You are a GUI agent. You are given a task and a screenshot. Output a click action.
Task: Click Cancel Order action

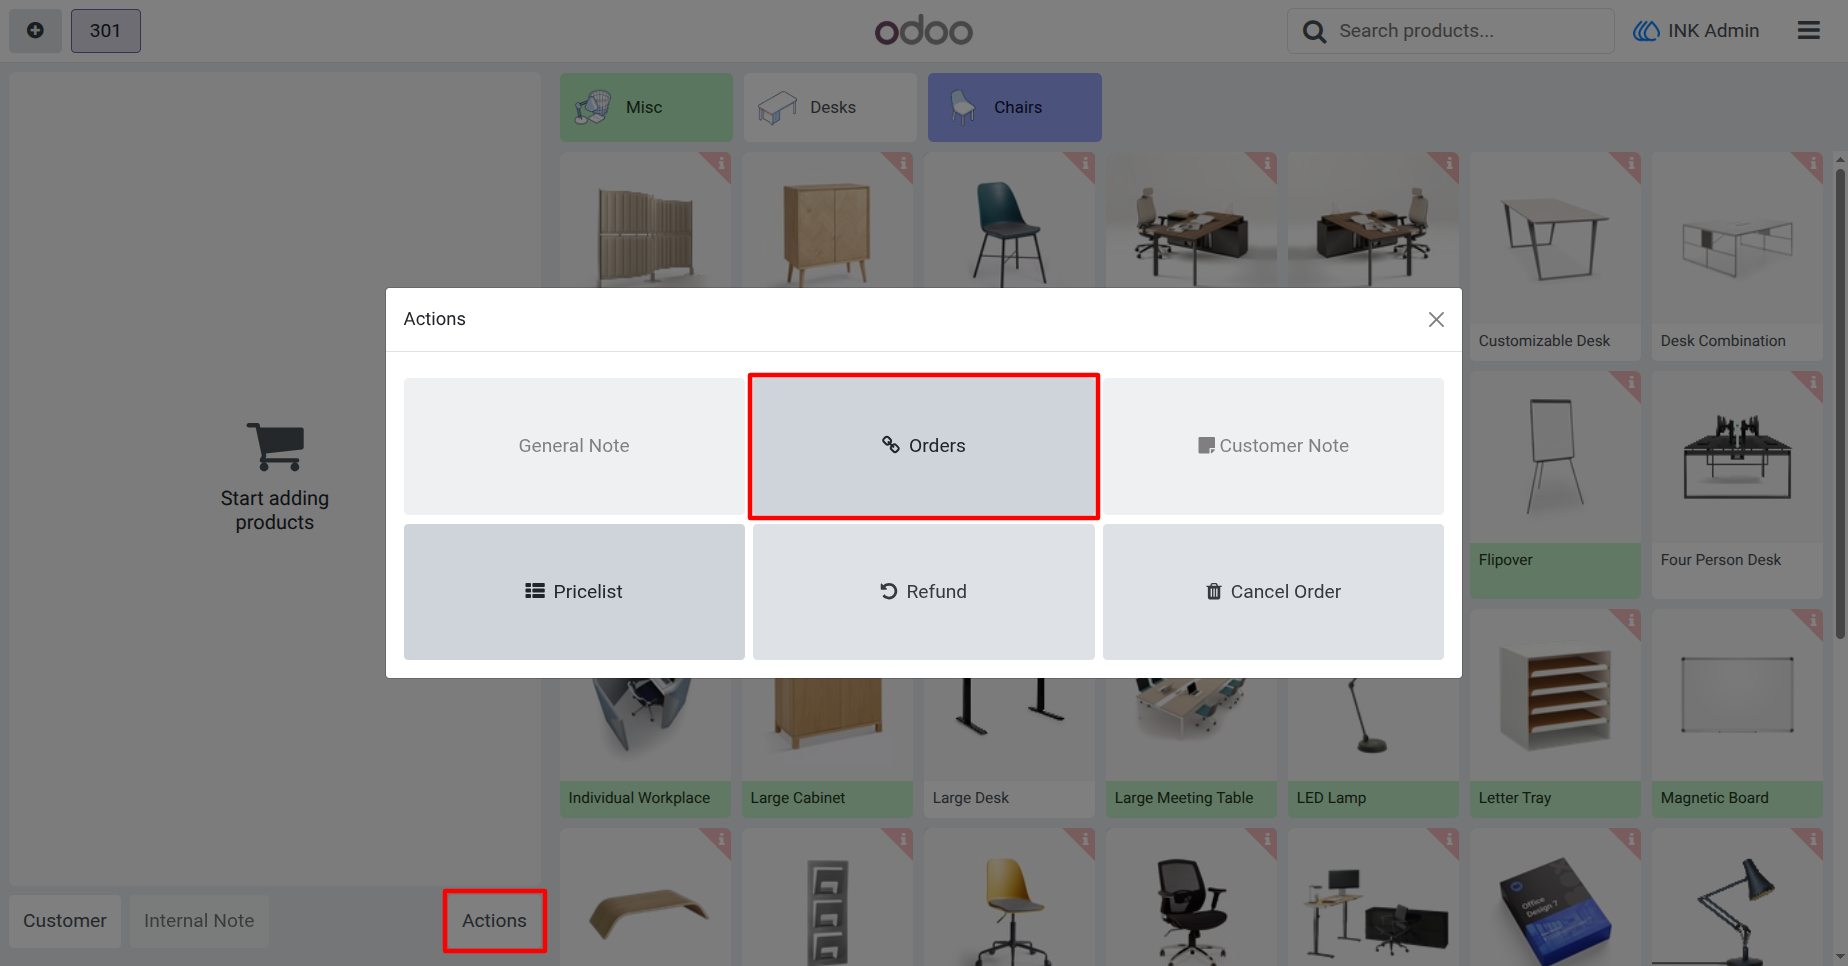pos(1273,592)
